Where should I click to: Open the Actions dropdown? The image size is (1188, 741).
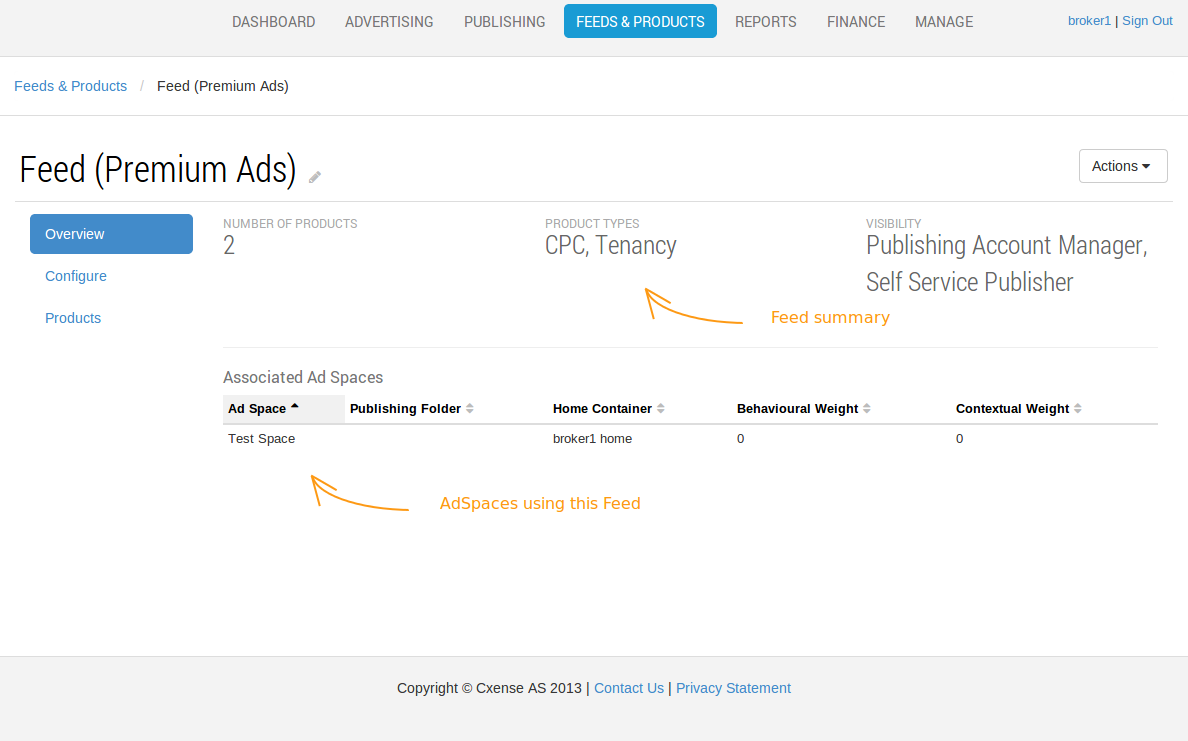(1123, 166)
